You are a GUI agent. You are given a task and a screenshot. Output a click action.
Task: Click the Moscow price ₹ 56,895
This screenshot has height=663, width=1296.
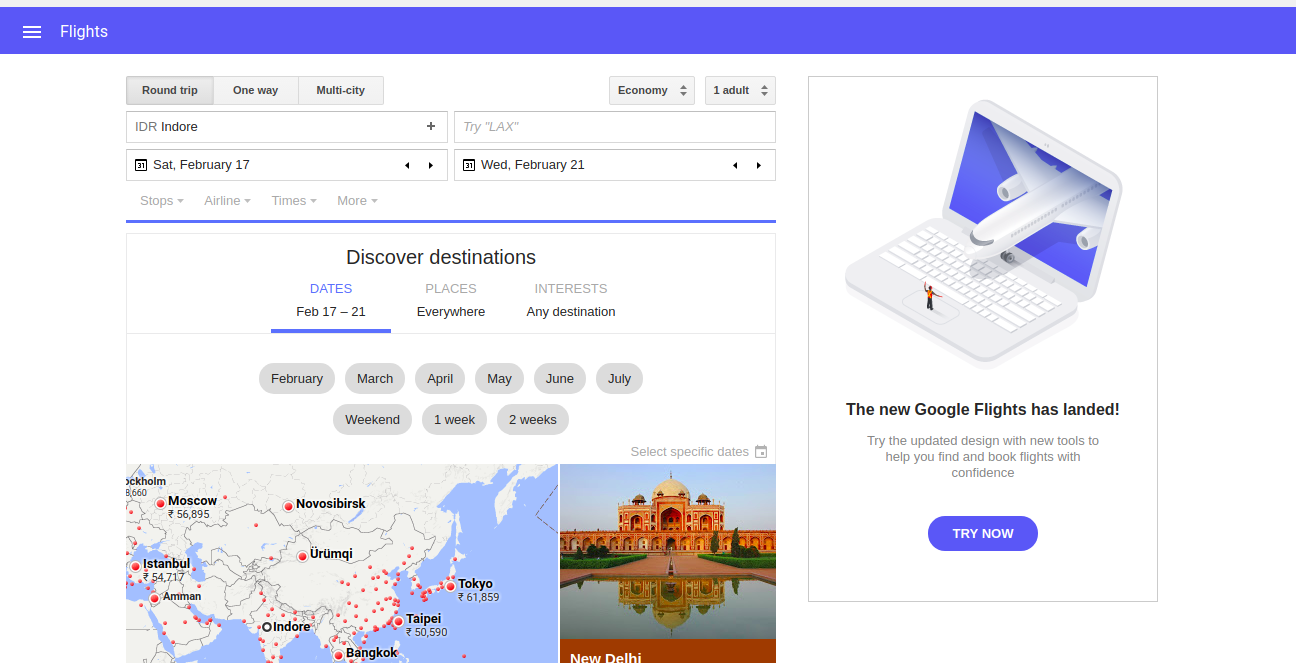(x=189, y=514)
